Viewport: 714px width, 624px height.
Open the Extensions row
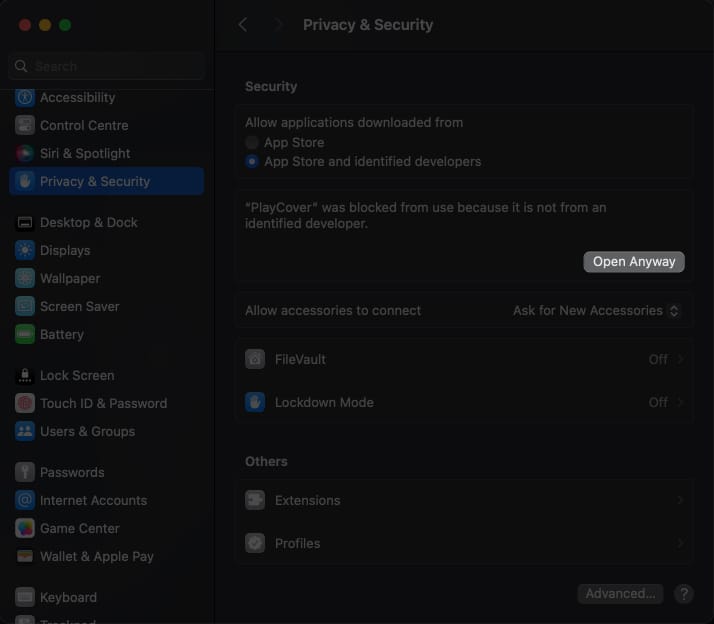pos(464,500)
